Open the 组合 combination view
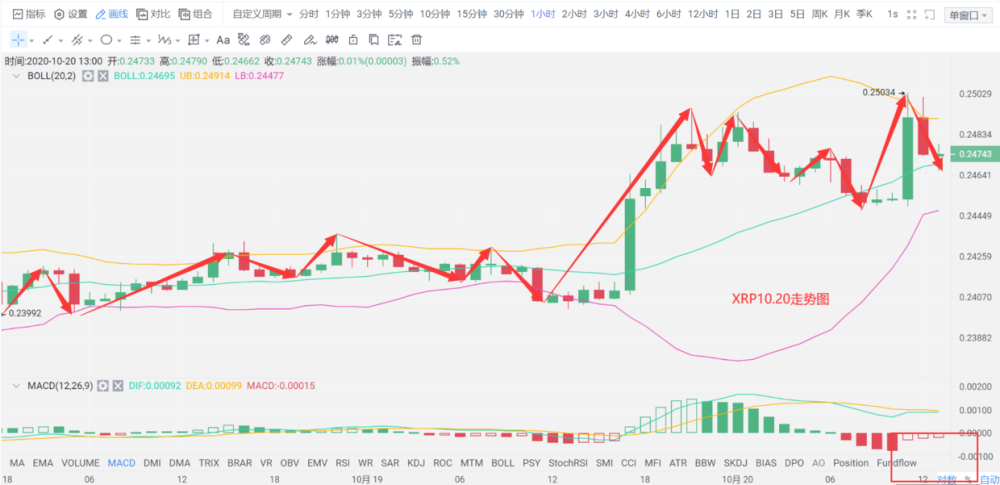Image resolution: width=1000 pixels, height=485 pixels. (x=195, y=14)
